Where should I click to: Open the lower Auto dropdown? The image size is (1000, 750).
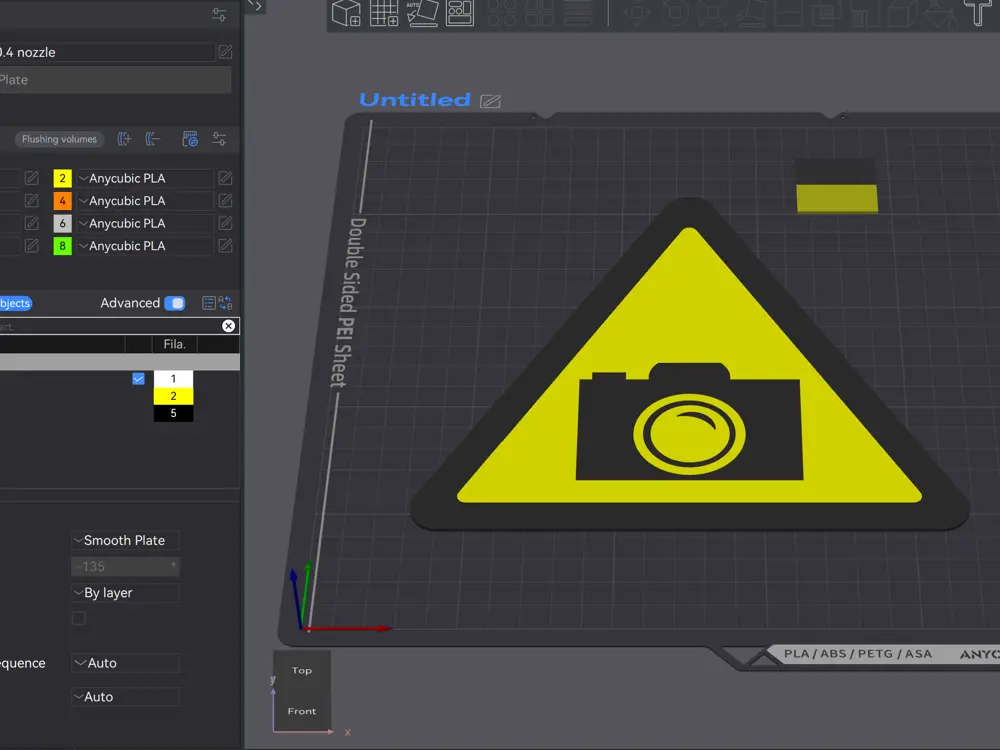pyautogui.click(x=125, y=697)
